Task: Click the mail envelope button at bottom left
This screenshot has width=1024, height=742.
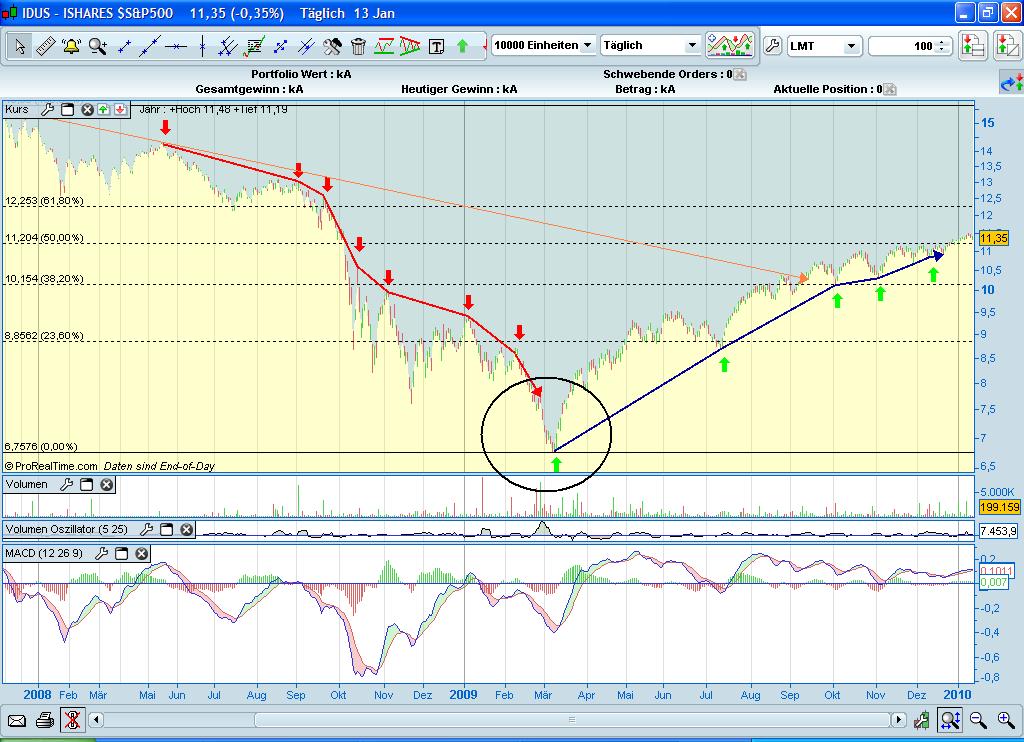Action: (x=17, y=719)
